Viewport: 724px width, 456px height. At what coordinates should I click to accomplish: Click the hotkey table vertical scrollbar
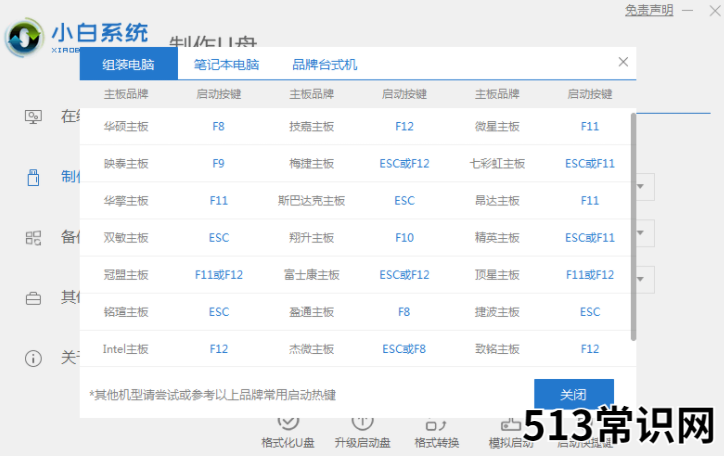(633, 226)
